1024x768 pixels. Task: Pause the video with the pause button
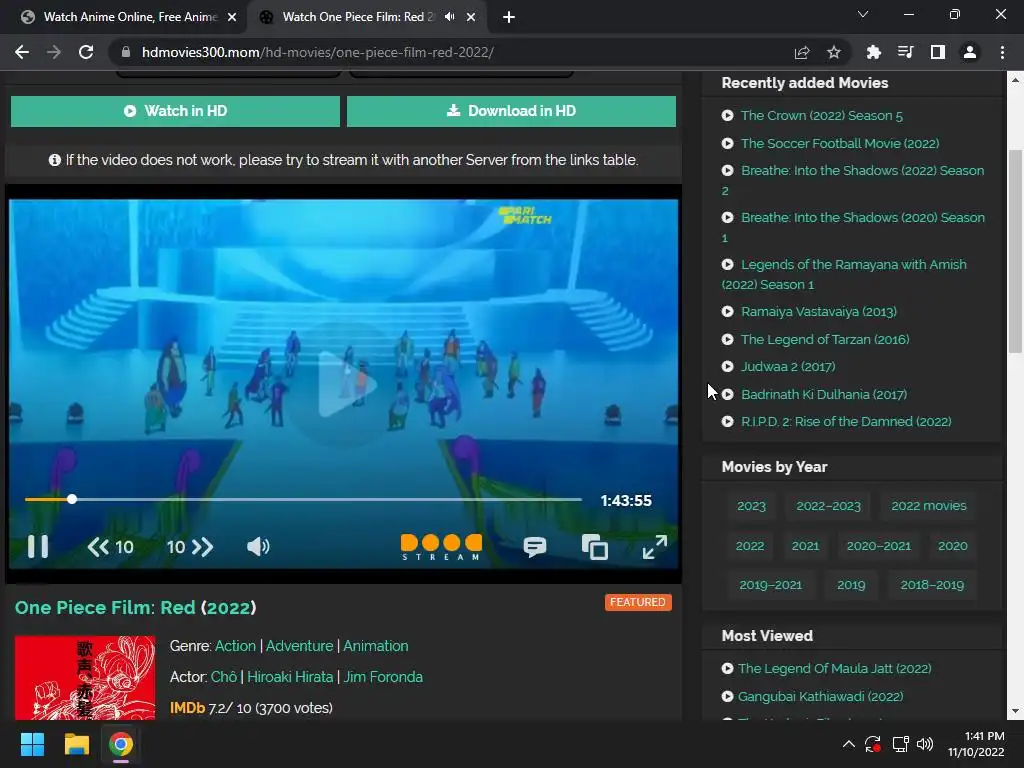38,547
